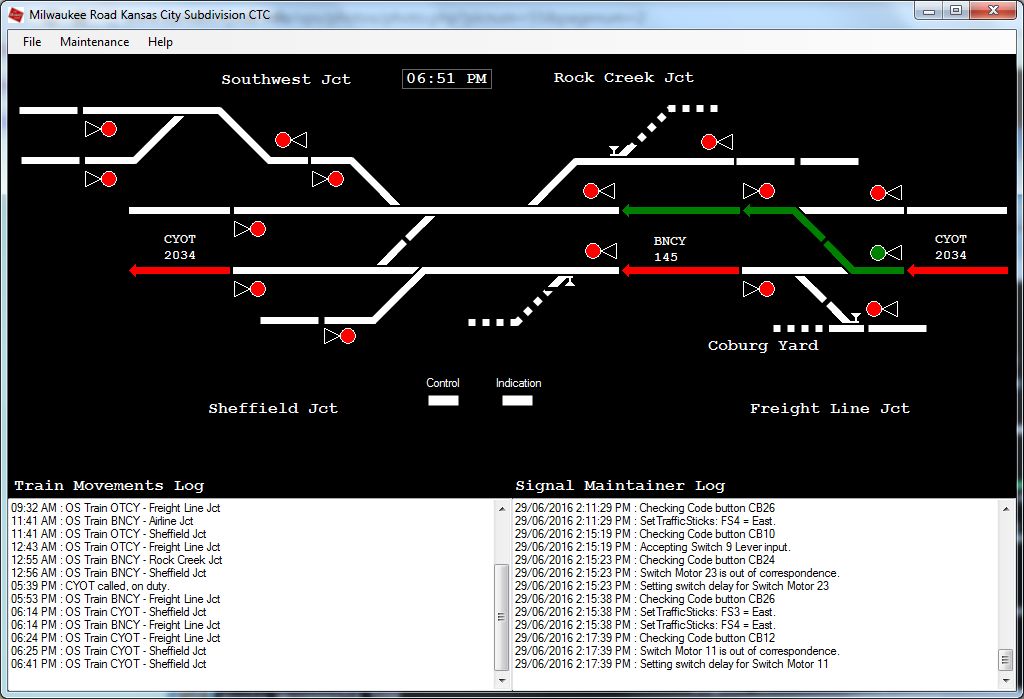The height and width of the screenshot is (699, 1024).
Task: Click the Signal Maintainer Log scrollbar thumb
Action: (x=1006, y=660)
